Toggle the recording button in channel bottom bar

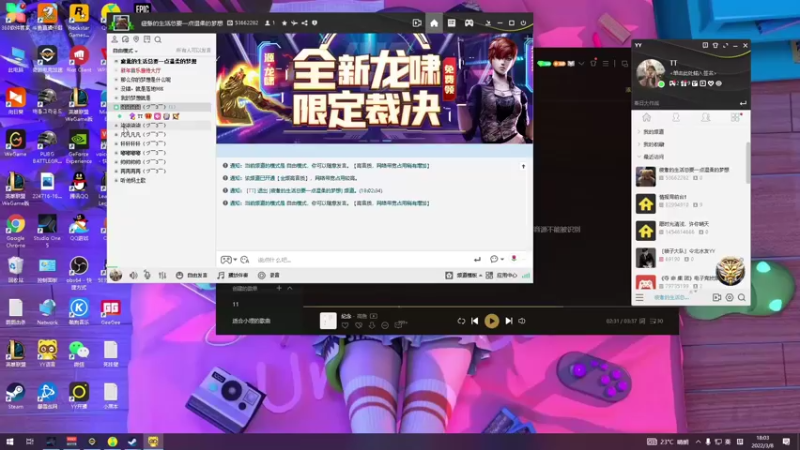click(x=268, y=276)
